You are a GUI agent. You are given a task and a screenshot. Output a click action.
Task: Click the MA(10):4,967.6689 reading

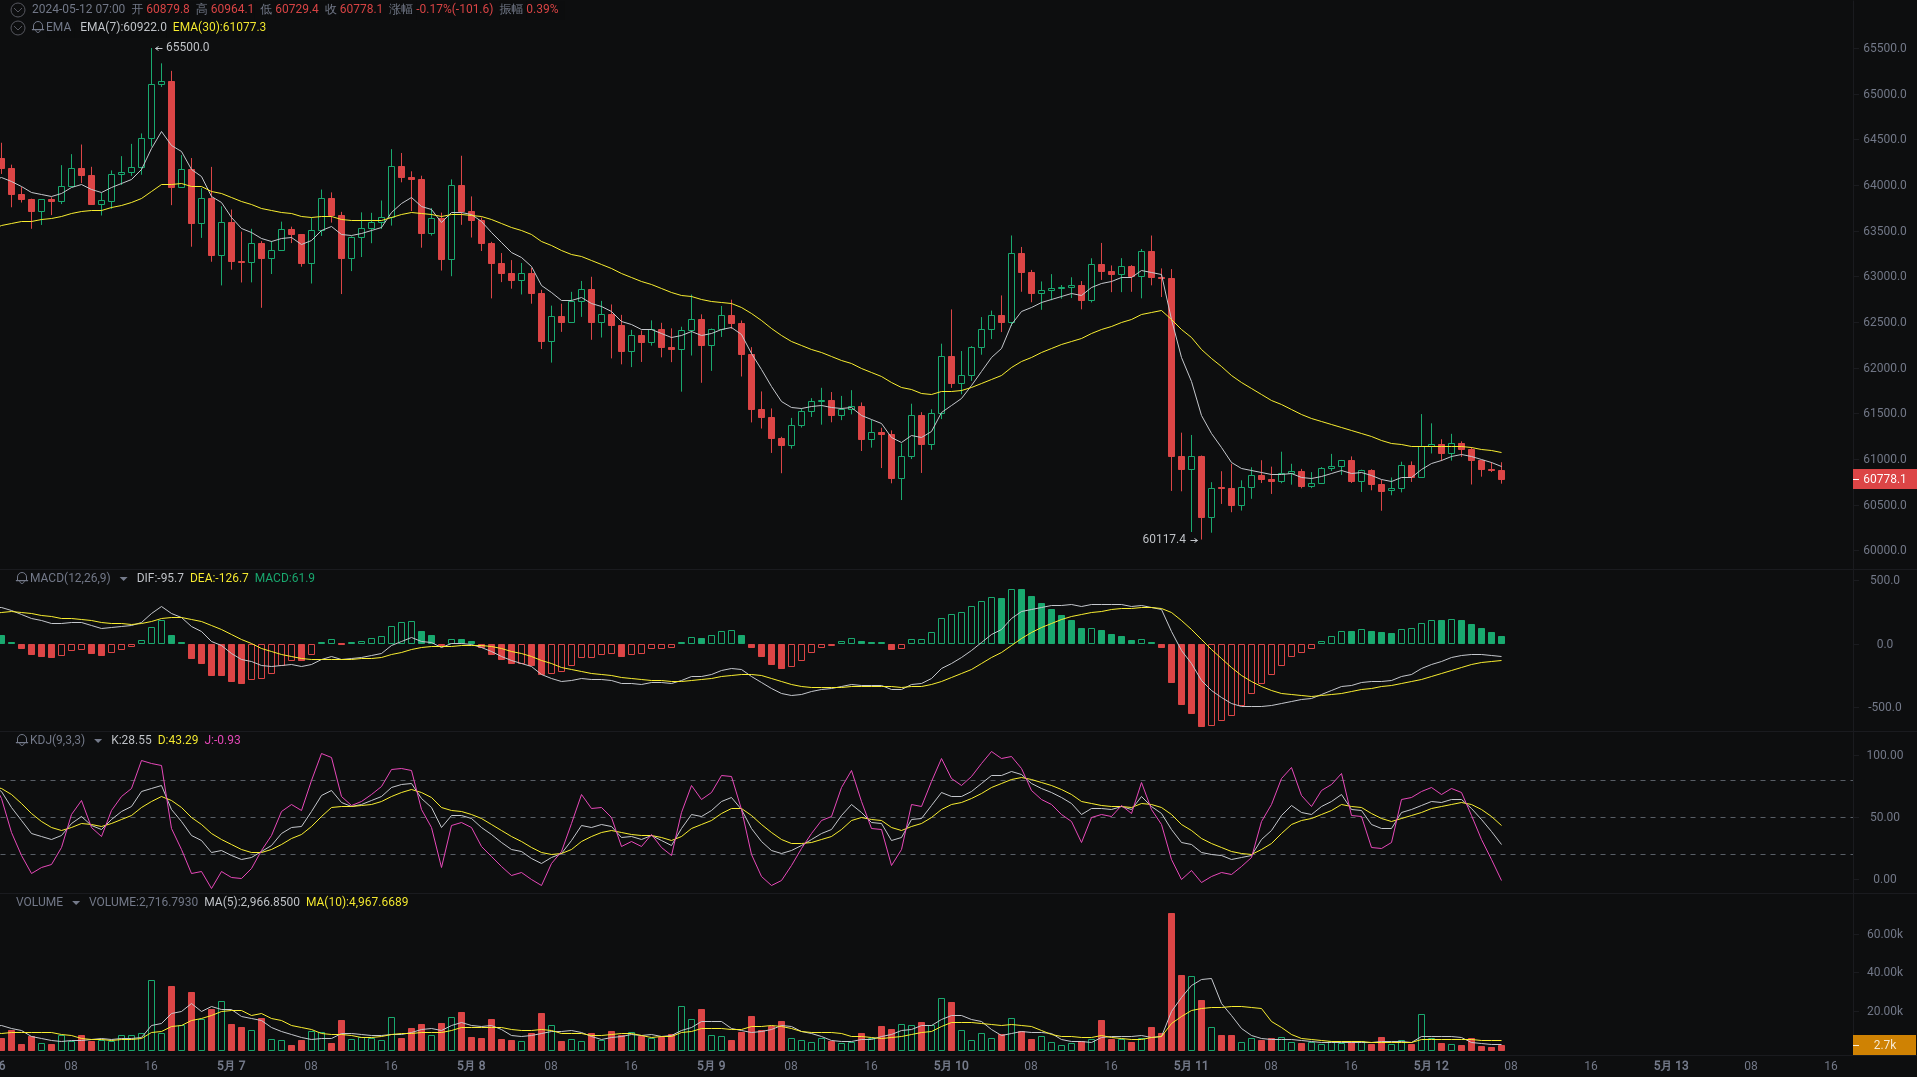click(x=357, y=902)
